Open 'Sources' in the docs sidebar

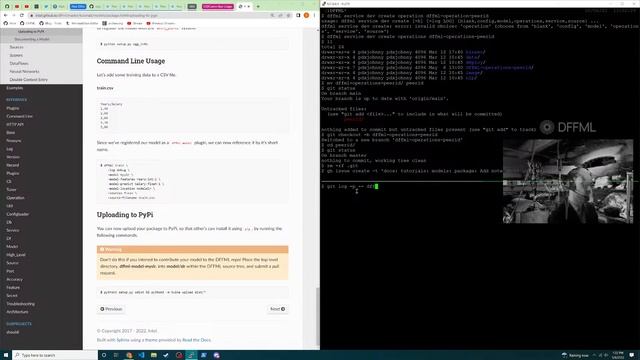[16, 47]
